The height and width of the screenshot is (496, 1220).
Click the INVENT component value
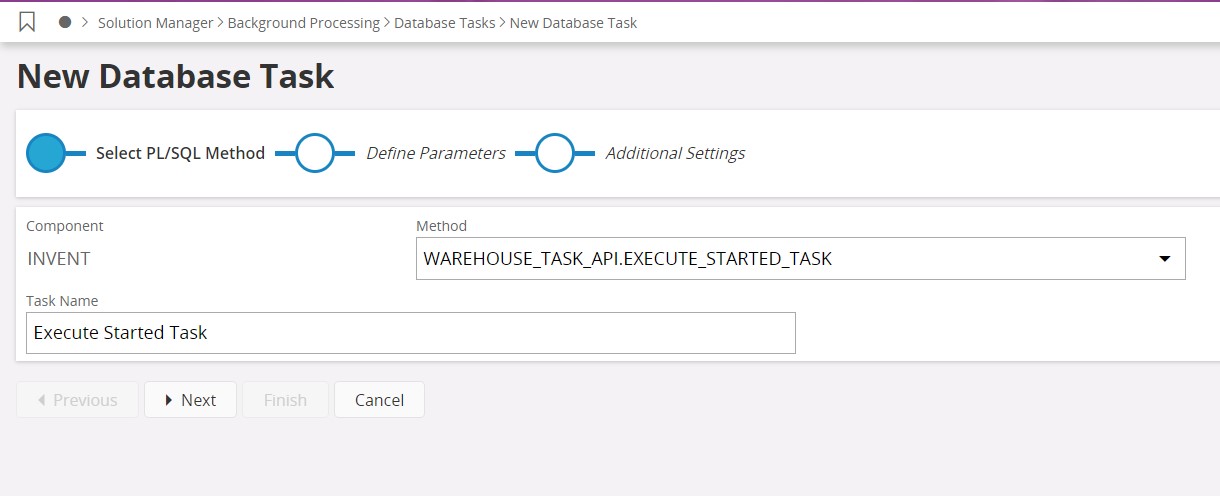(x=59, y=259)
